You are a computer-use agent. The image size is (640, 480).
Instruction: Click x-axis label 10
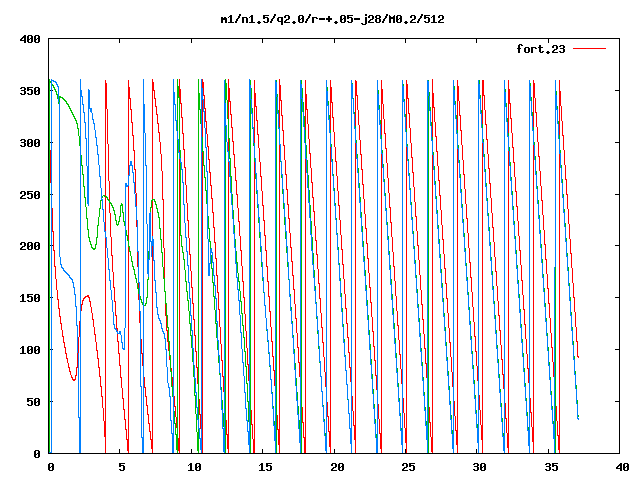point(194,467)
